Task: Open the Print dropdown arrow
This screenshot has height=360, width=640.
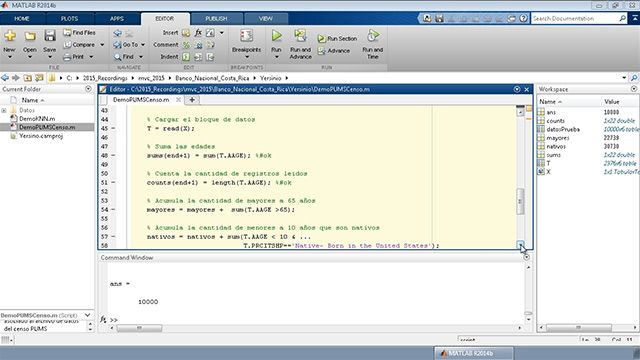Action: [91, 57]
